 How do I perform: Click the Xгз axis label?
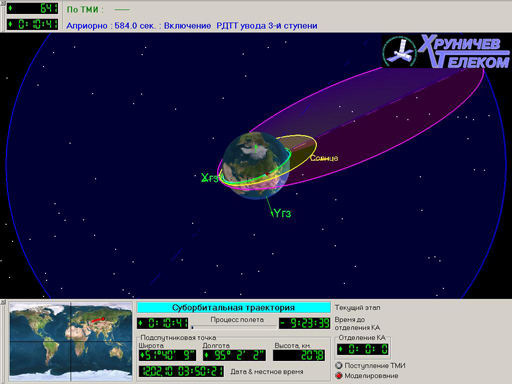pyautogui.click(x=210, y=178)
